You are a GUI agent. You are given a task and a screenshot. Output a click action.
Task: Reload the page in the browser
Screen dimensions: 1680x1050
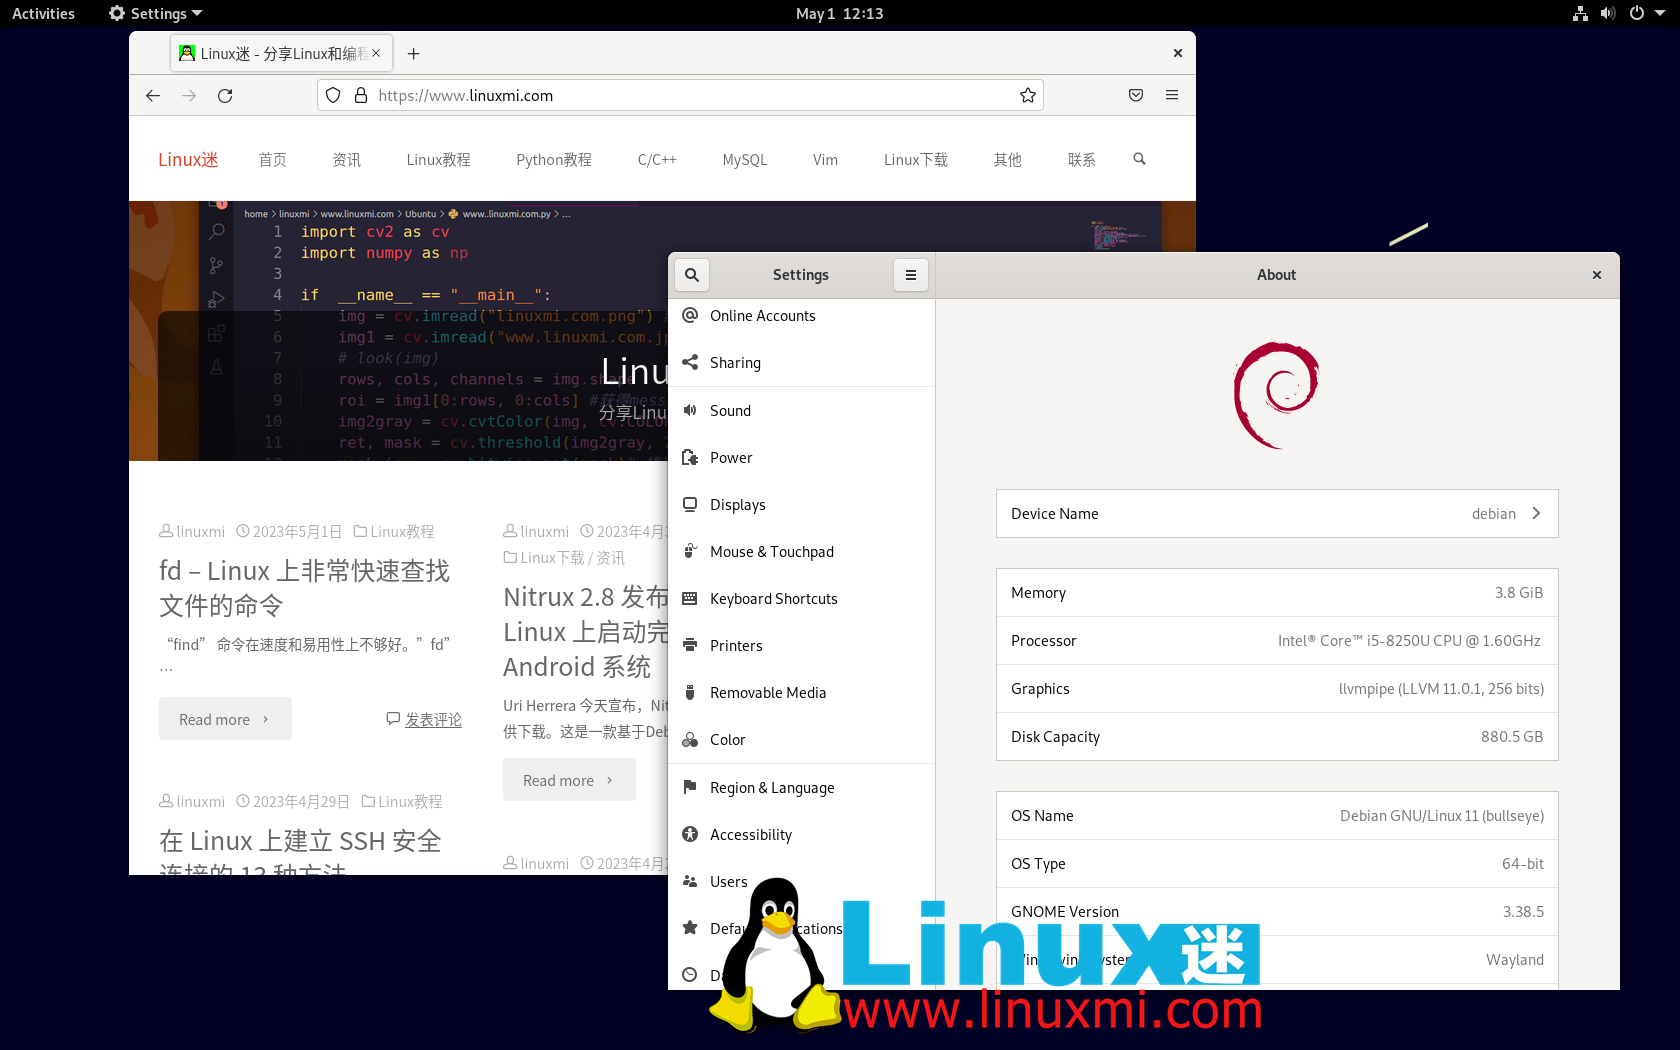[x=225, y=96]
